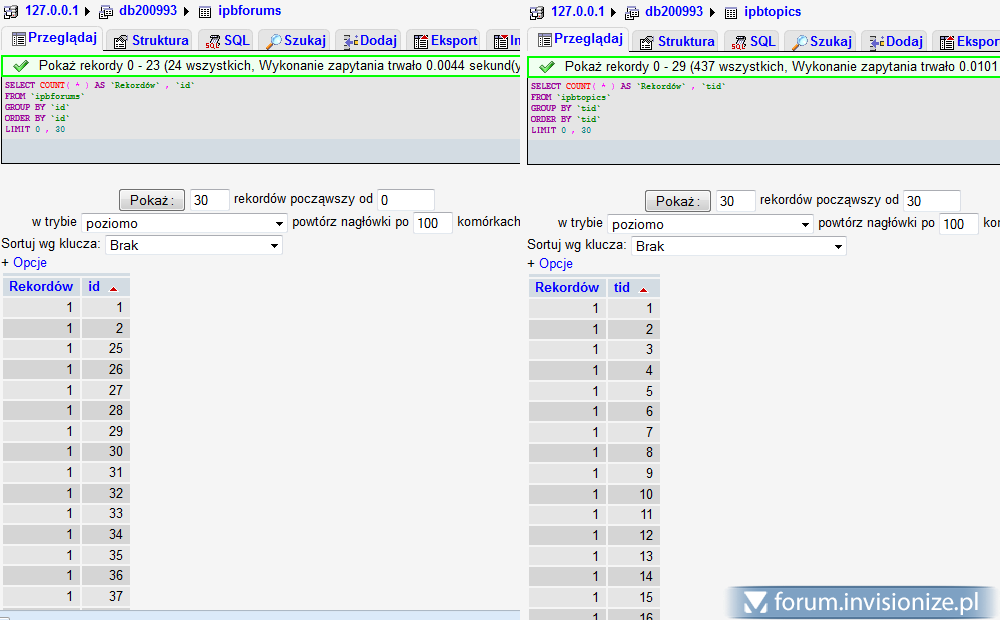
Task: Switch to Struktura tab in the ipbtopics panel
Action: click(675, 41)
